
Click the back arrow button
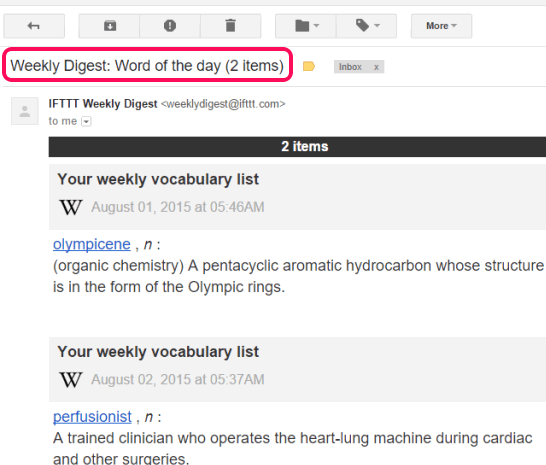click(x=34, y=26)
